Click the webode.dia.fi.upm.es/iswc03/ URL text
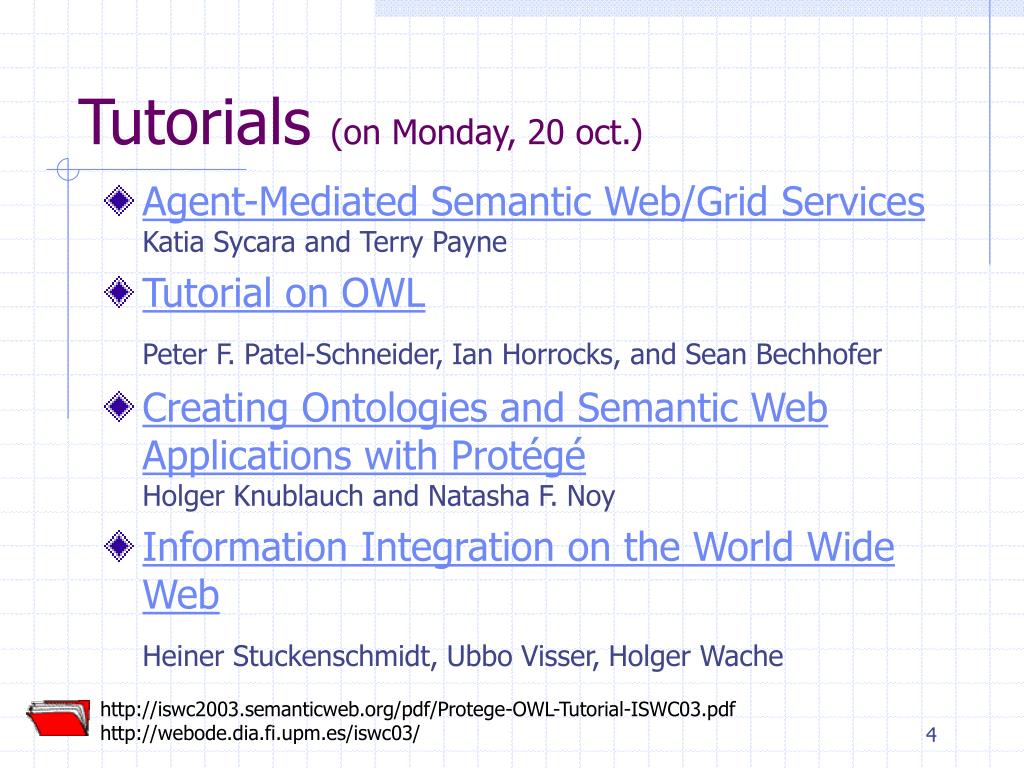This screenshot has width=1024, height=768. (260, 733)
